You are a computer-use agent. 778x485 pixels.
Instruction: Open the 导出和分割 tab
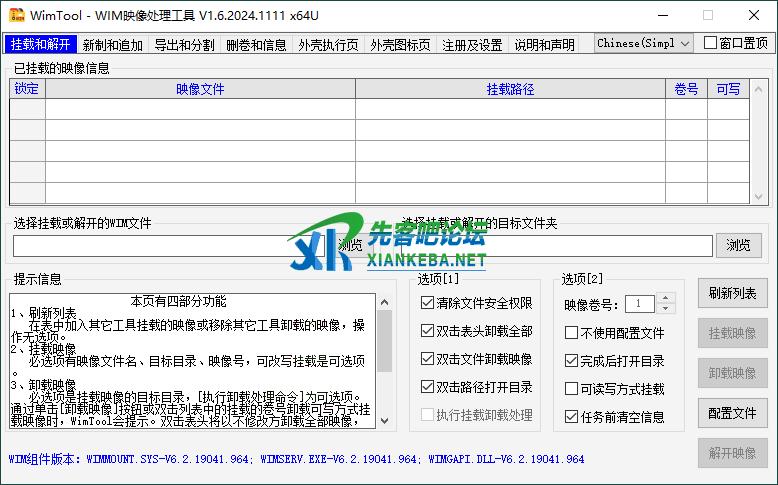[184, 45]
